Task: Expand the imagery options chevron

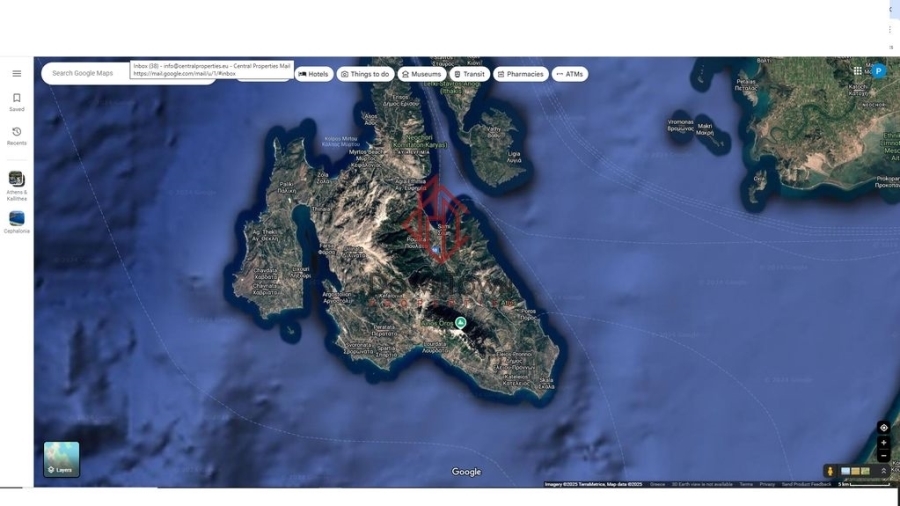Action: click(883, 471)
